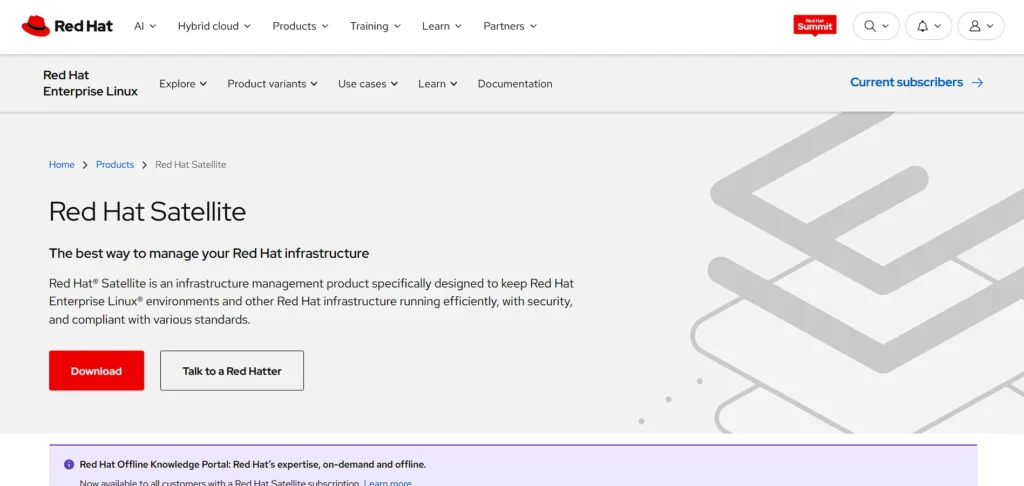Open the Use cases submenu

tap(367, 84)
